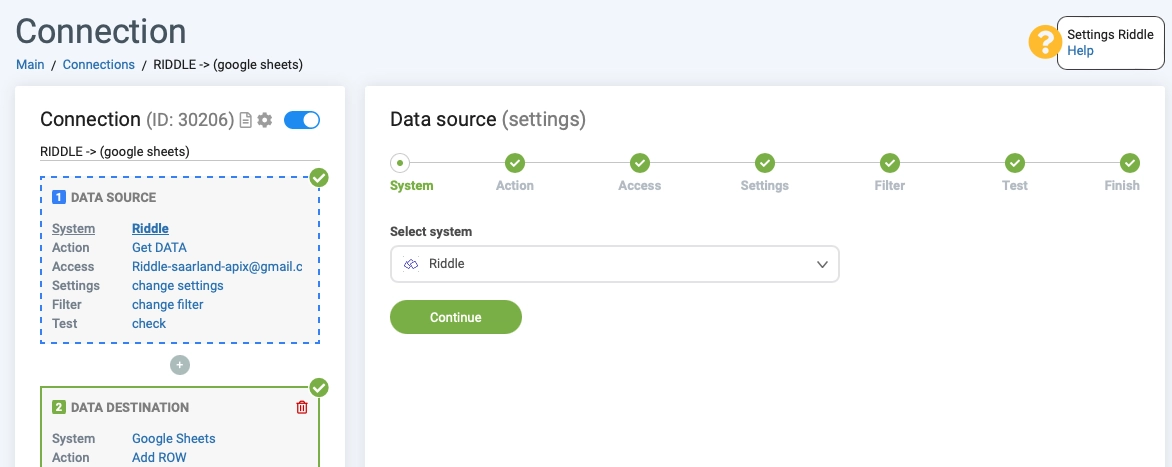Viewport: 1172px width, 467px height.
Task: Click the yellow question mark help icon
Action: pyautogui.click(x=1046, y=43)
